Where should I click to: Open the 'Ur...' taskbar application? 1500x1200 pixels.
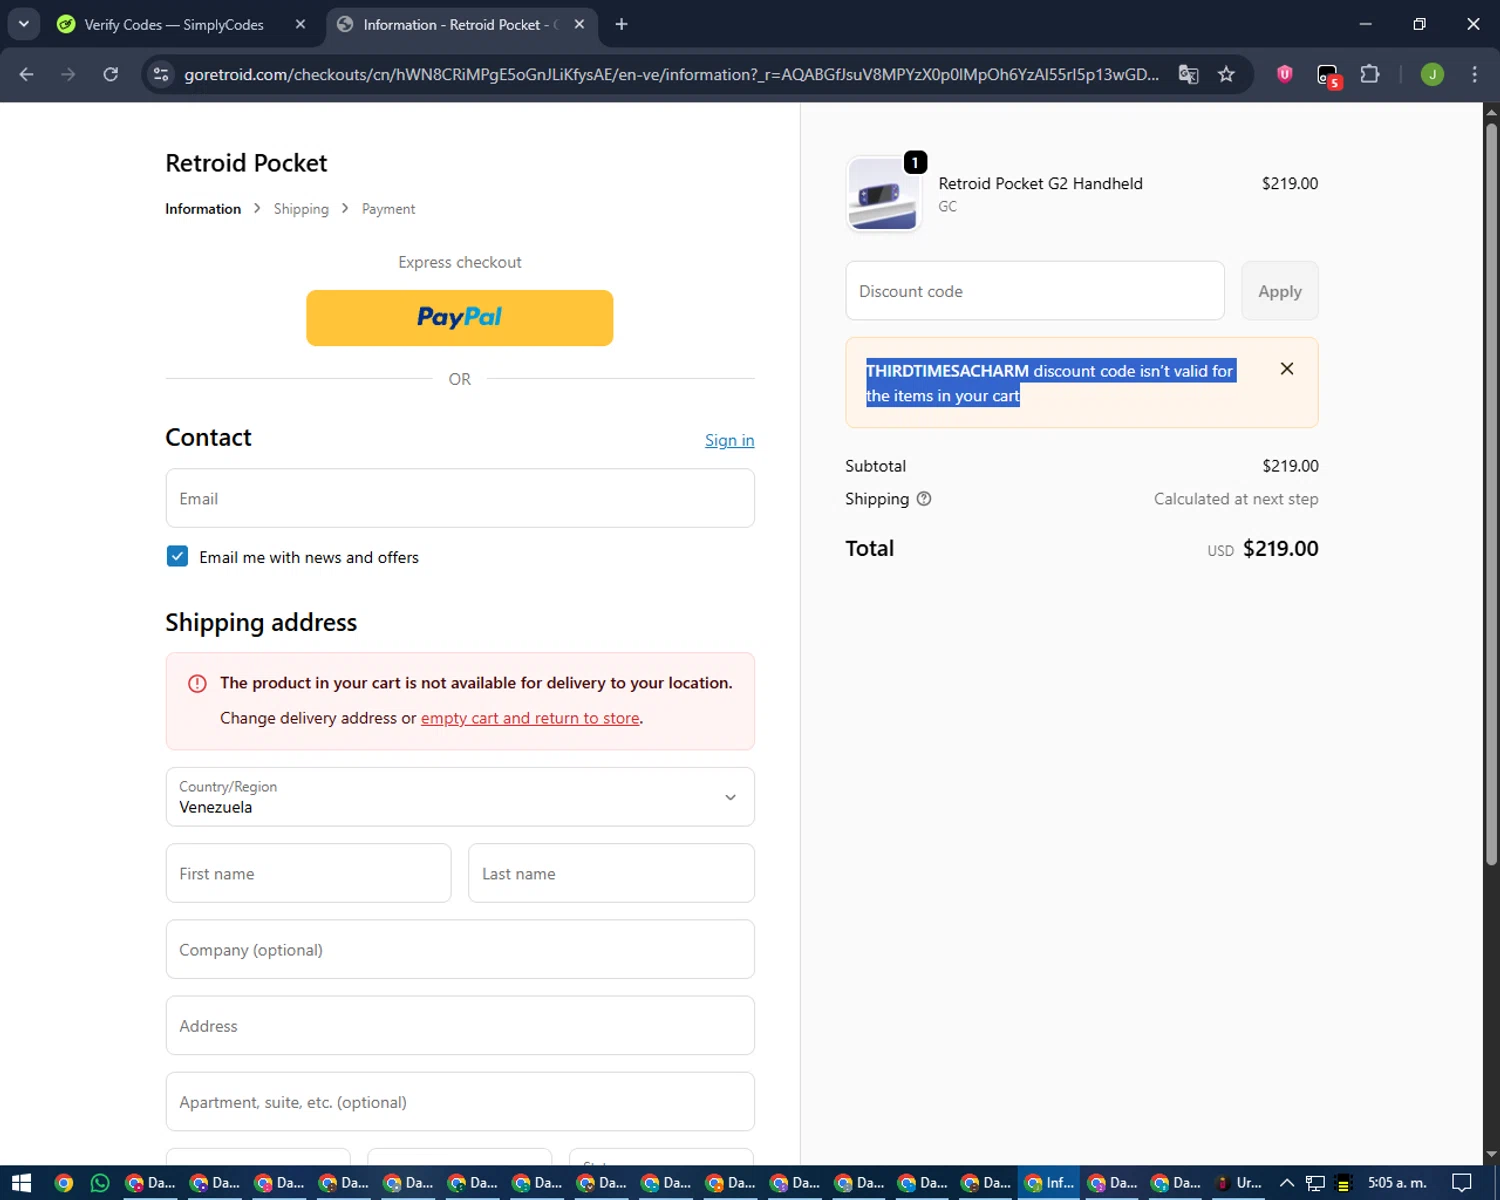(x=1239, y=1183)
